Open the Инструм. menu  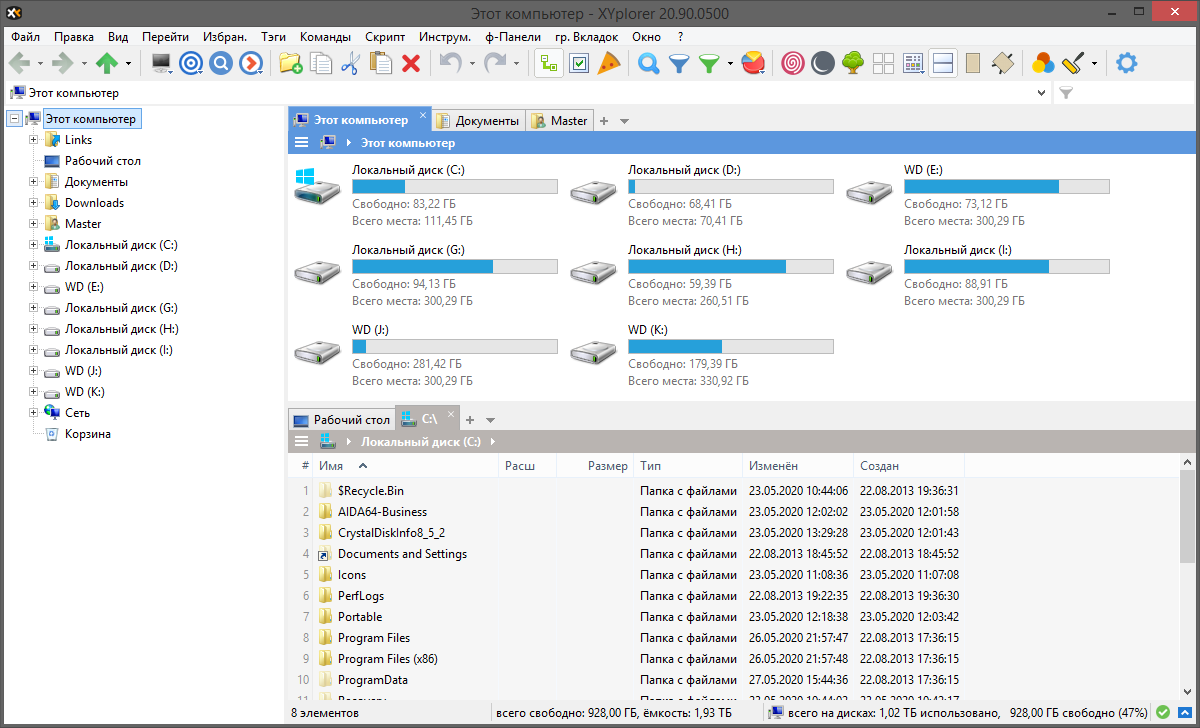445,36
